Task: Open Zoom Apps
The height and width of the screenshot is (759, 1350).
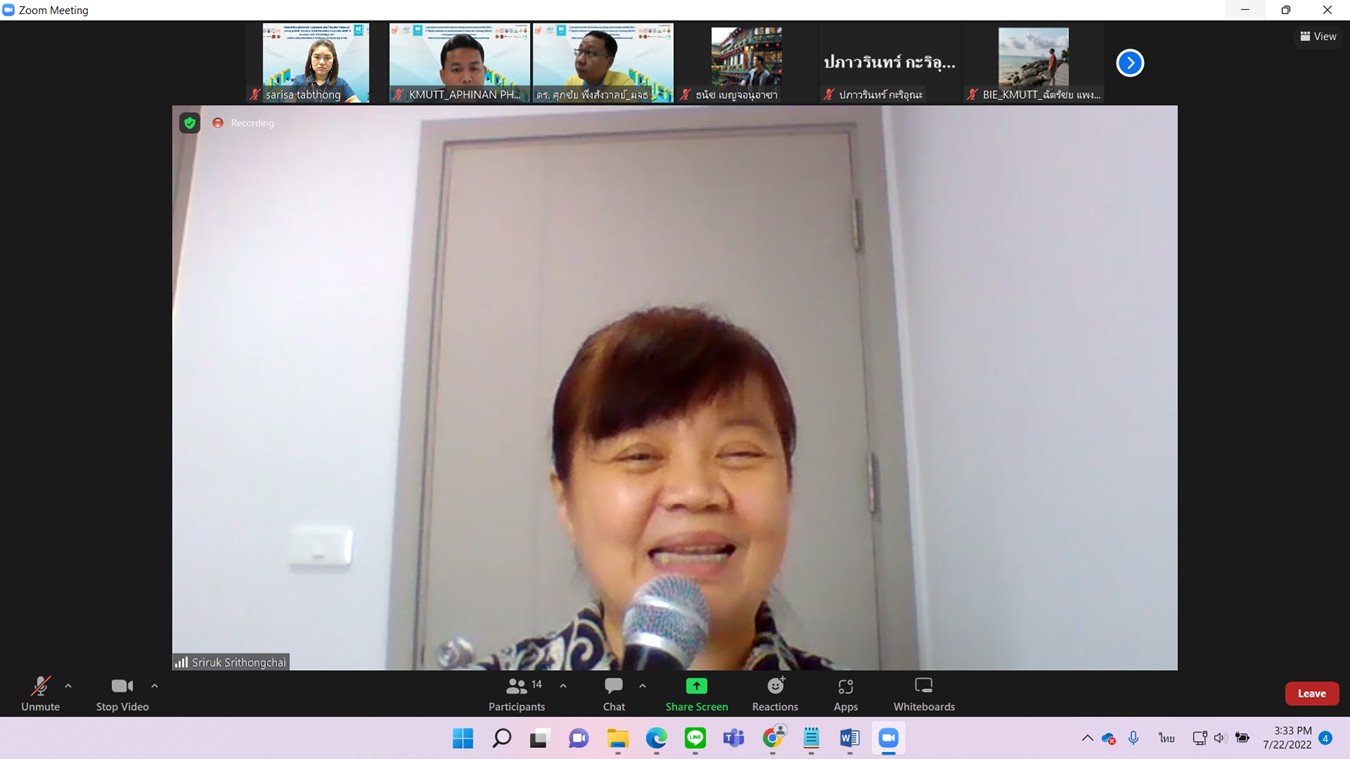Action: tap(845, 694)
